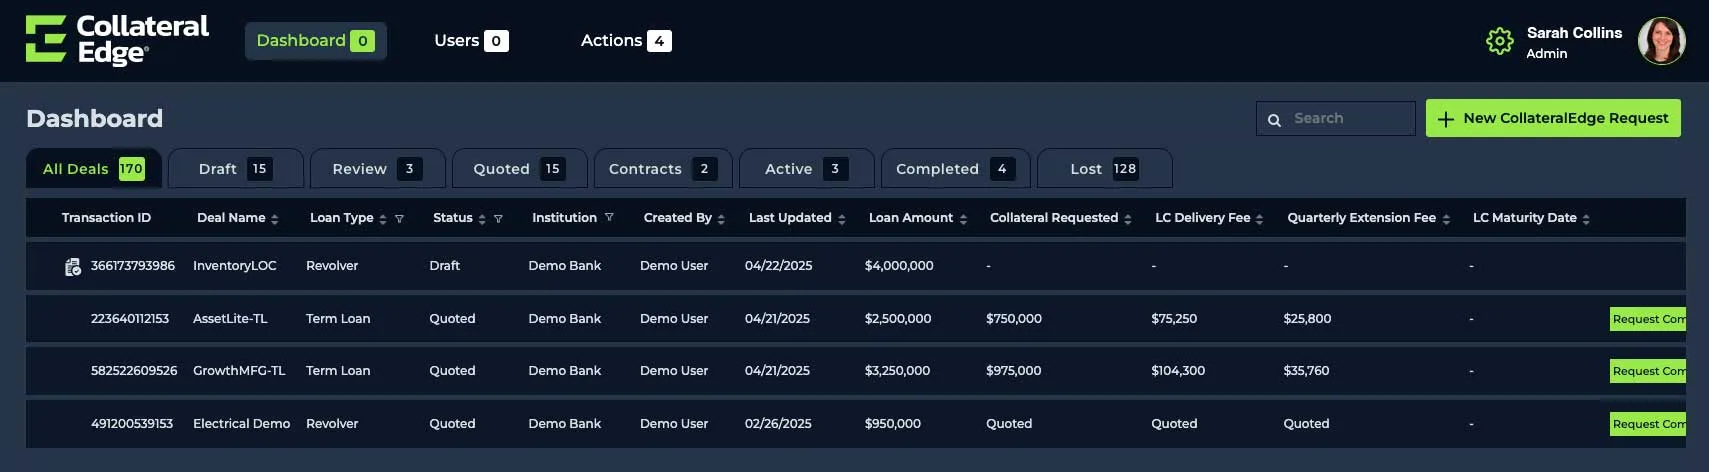Viewport: 1709px width, 472px height.
Task: Click the 04/22/2025 last updated date
Action: point(778,266)
